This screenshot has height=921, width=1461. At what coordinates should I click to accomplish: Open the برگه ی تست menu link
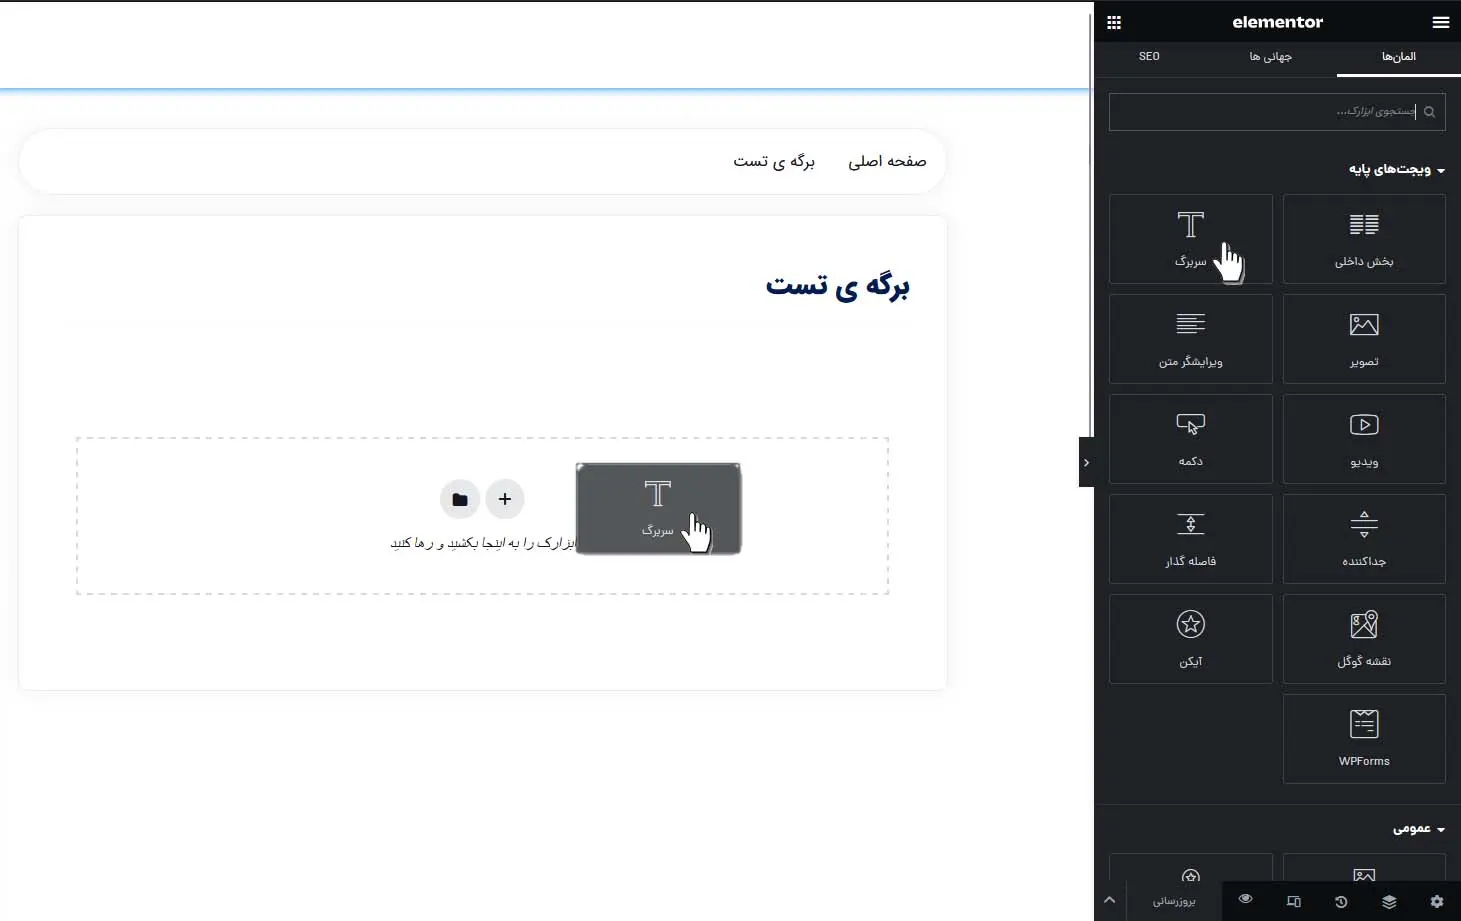[x=774, y=161]
